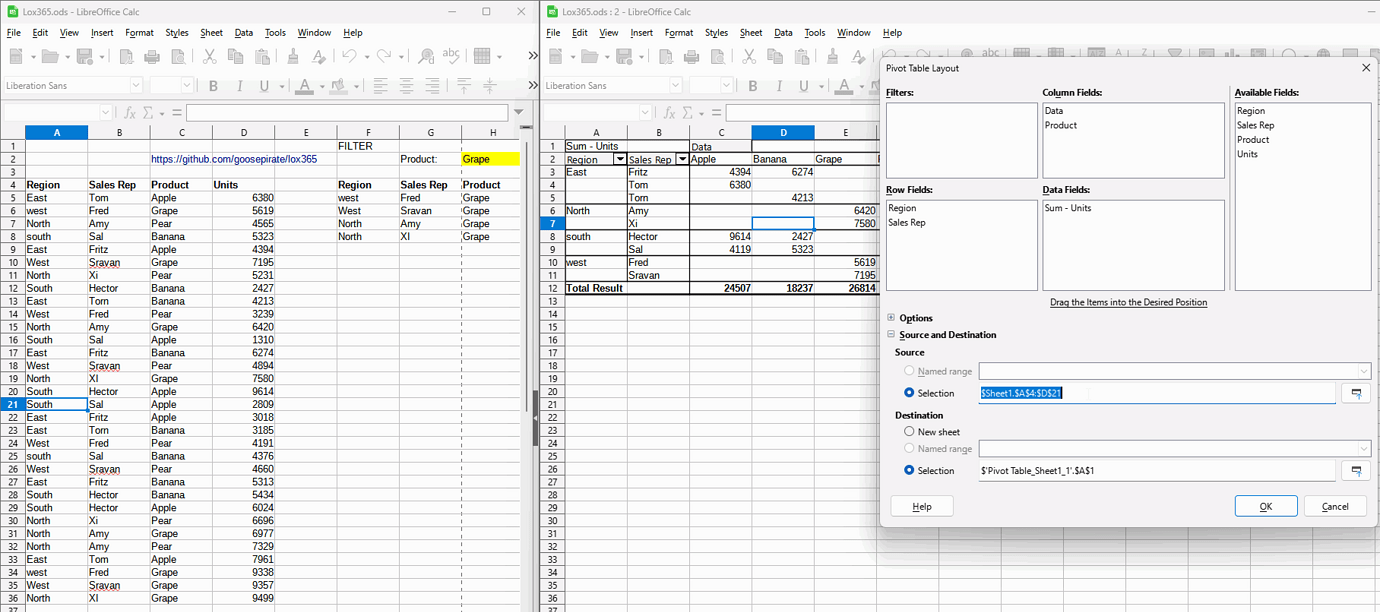Screen dimensions: 1380x612
Task: Open the Sheet menu in the second window
Action: (x=751, y=32)
